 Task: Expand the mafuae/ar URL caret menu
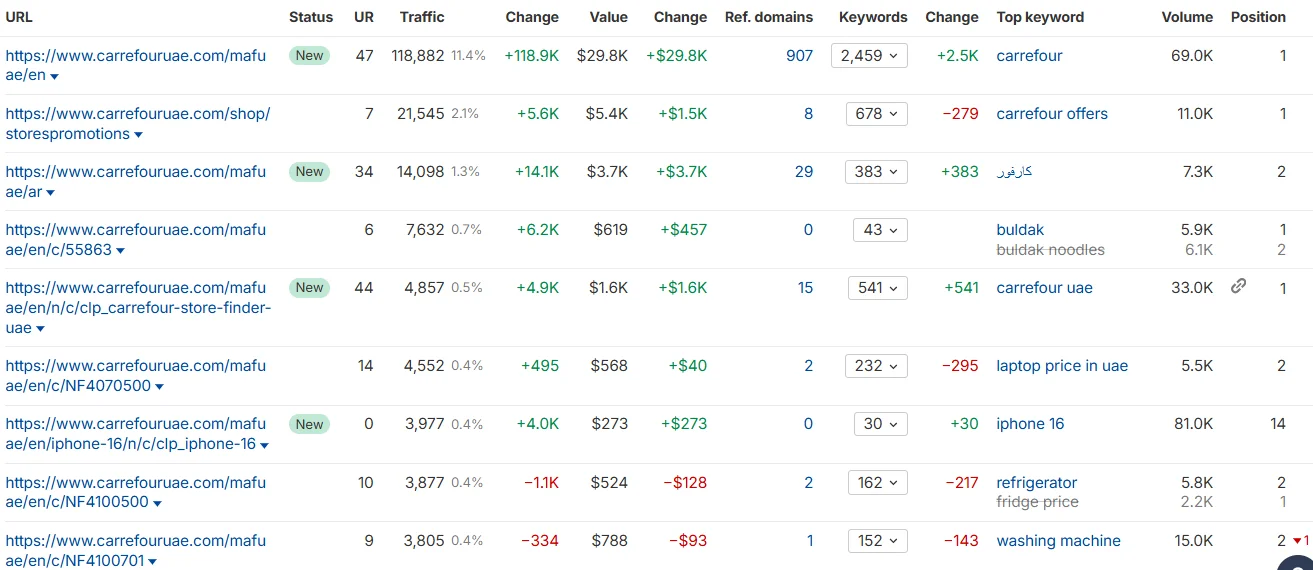pos(50,193)
